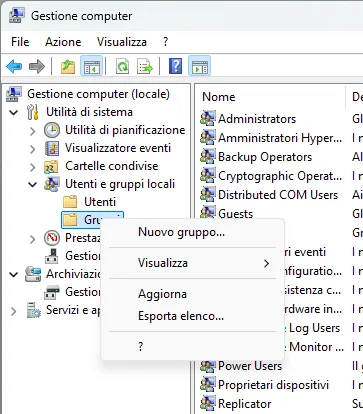
Task: Click the Utenti folder icon
Action: (x=70, y=202)
